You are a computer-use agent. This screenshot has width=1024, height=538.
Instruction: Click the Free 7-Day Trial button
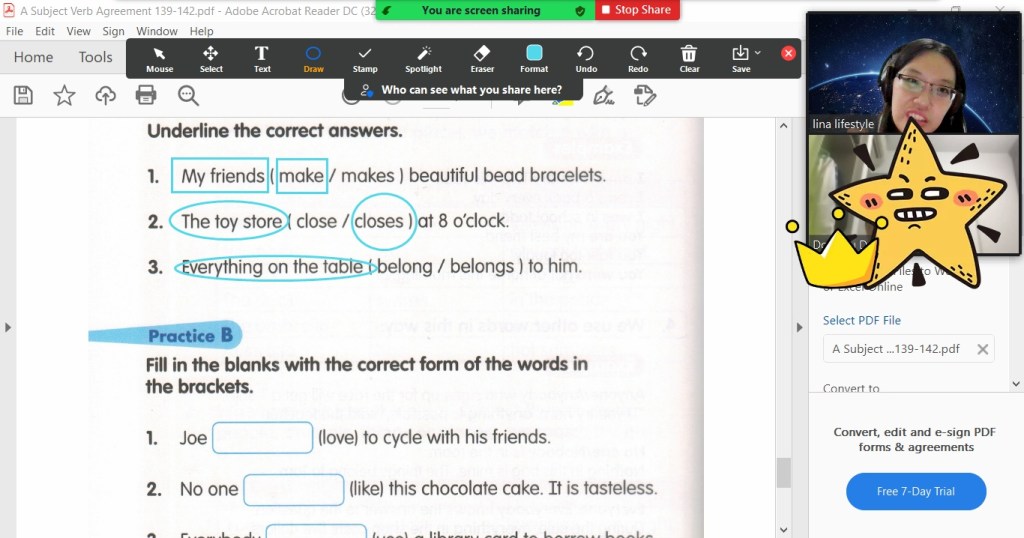click(x=916, y=491)
